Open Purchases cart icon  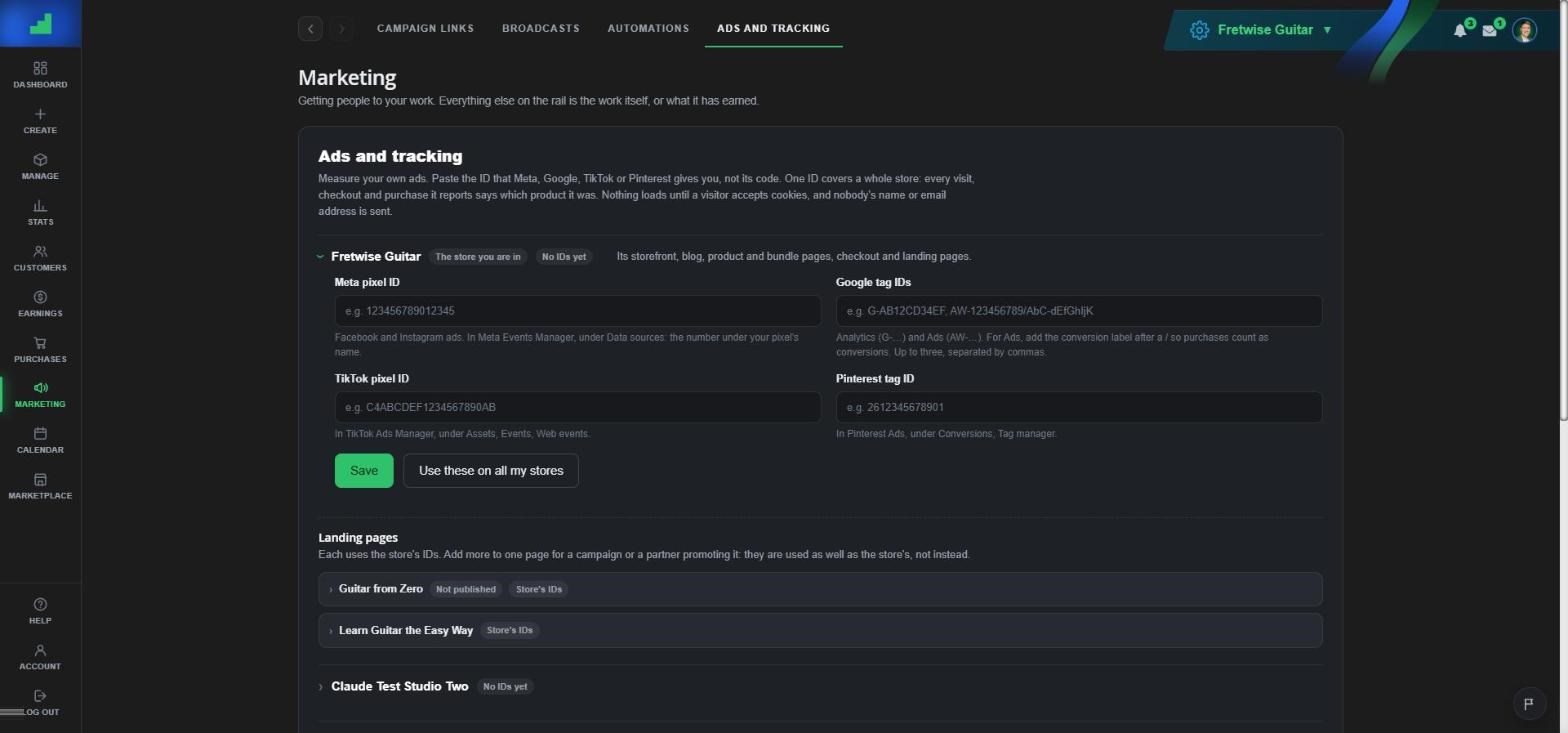pyautogui.click(x=40, y=343)
